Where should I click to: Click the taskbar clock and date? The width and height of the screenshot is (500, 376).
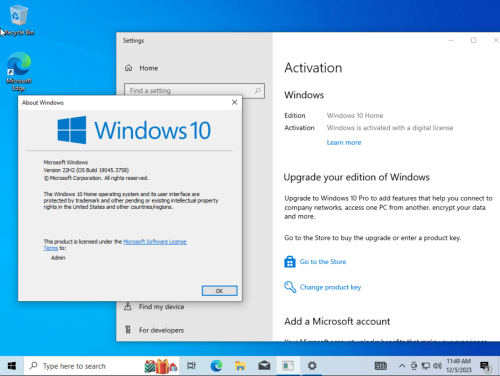point(459,366)
